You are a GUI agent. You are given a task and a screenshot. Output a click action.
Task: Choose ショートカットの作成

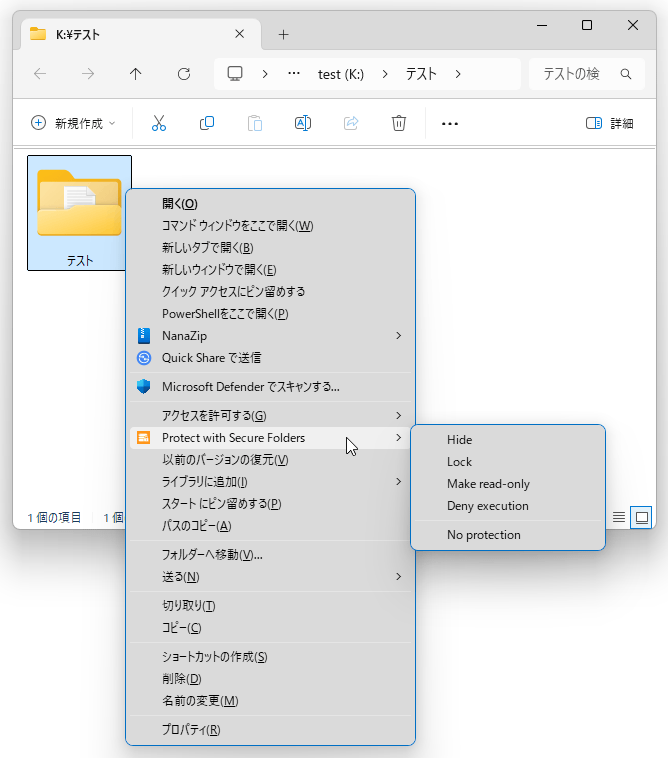270,656
